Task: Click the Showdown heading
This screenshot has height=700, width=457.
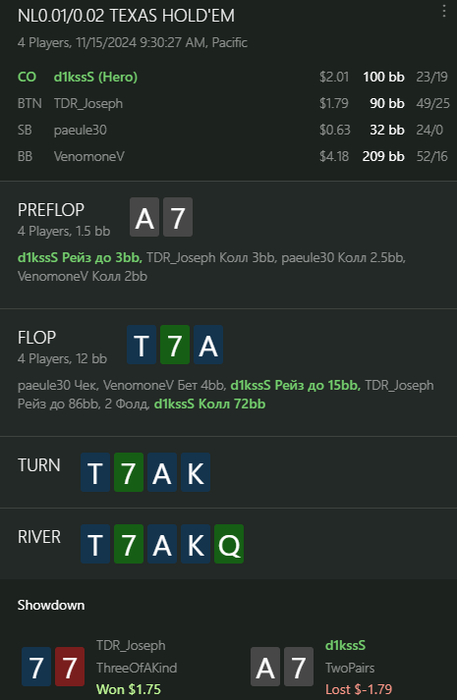Action: pyautogui.click(x=51, y=605)
